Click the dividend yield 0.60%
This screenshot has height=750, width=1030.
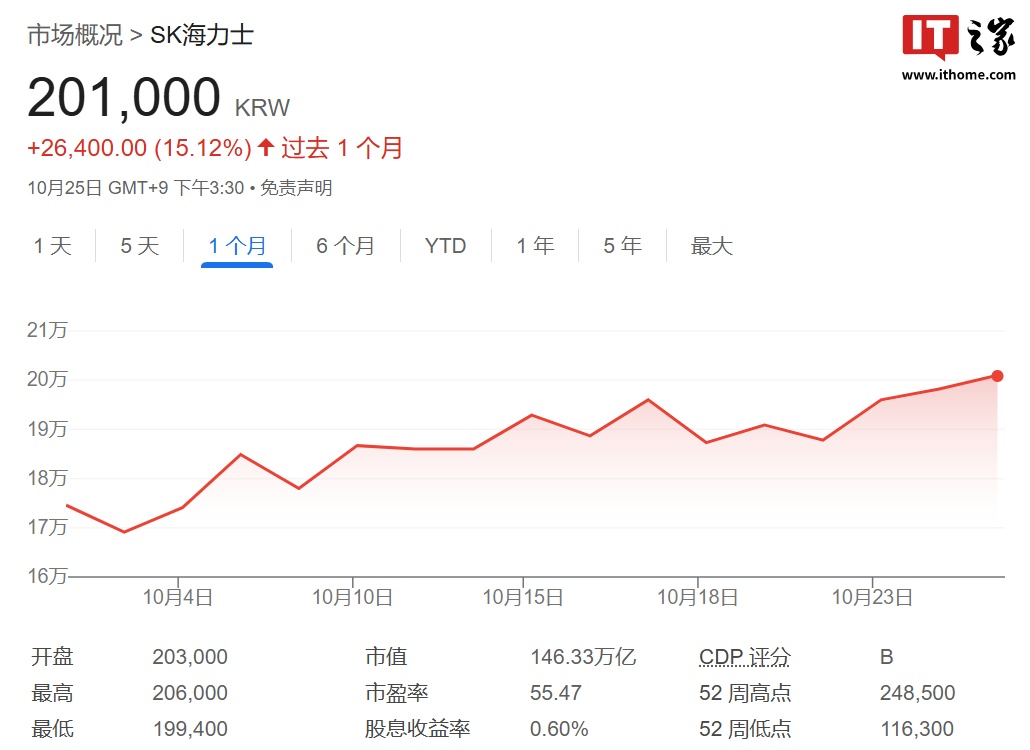[559, 729]
